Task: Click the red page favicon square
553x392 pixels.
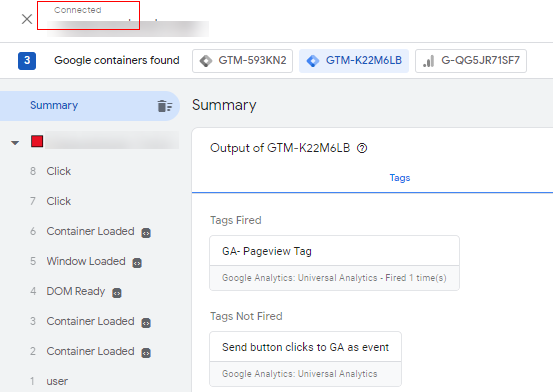Action: click(37, 141)
